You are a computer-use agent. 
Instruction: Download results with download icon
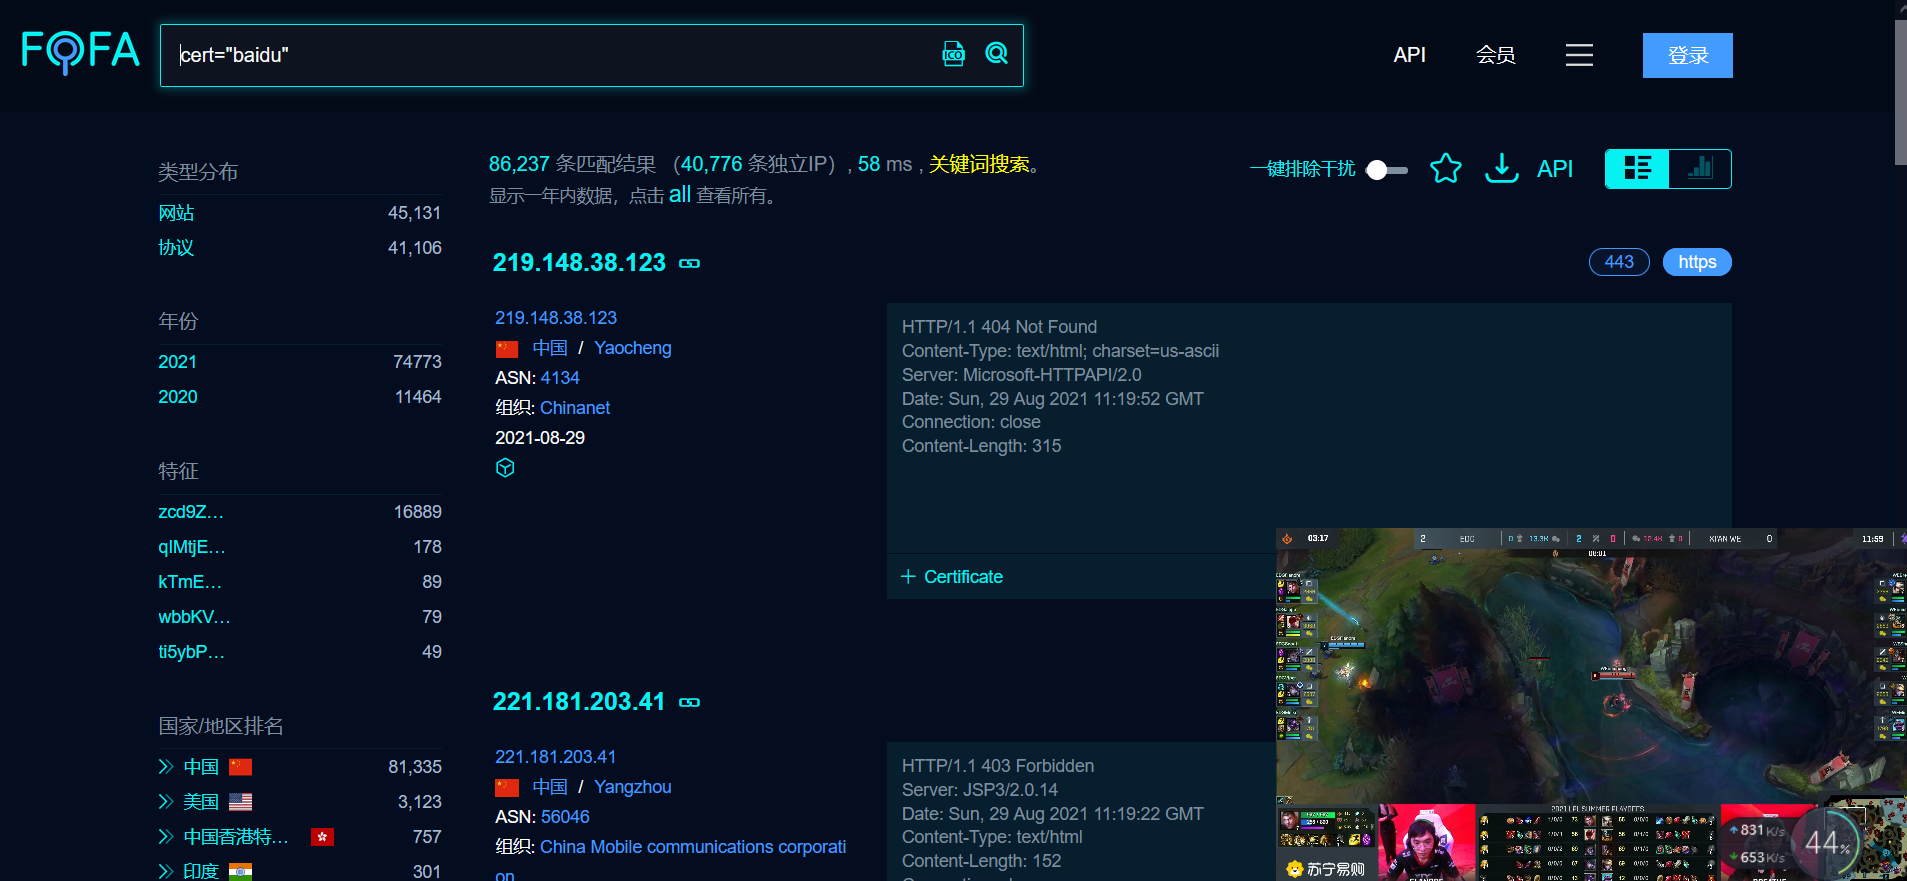tap(1502, 168)
